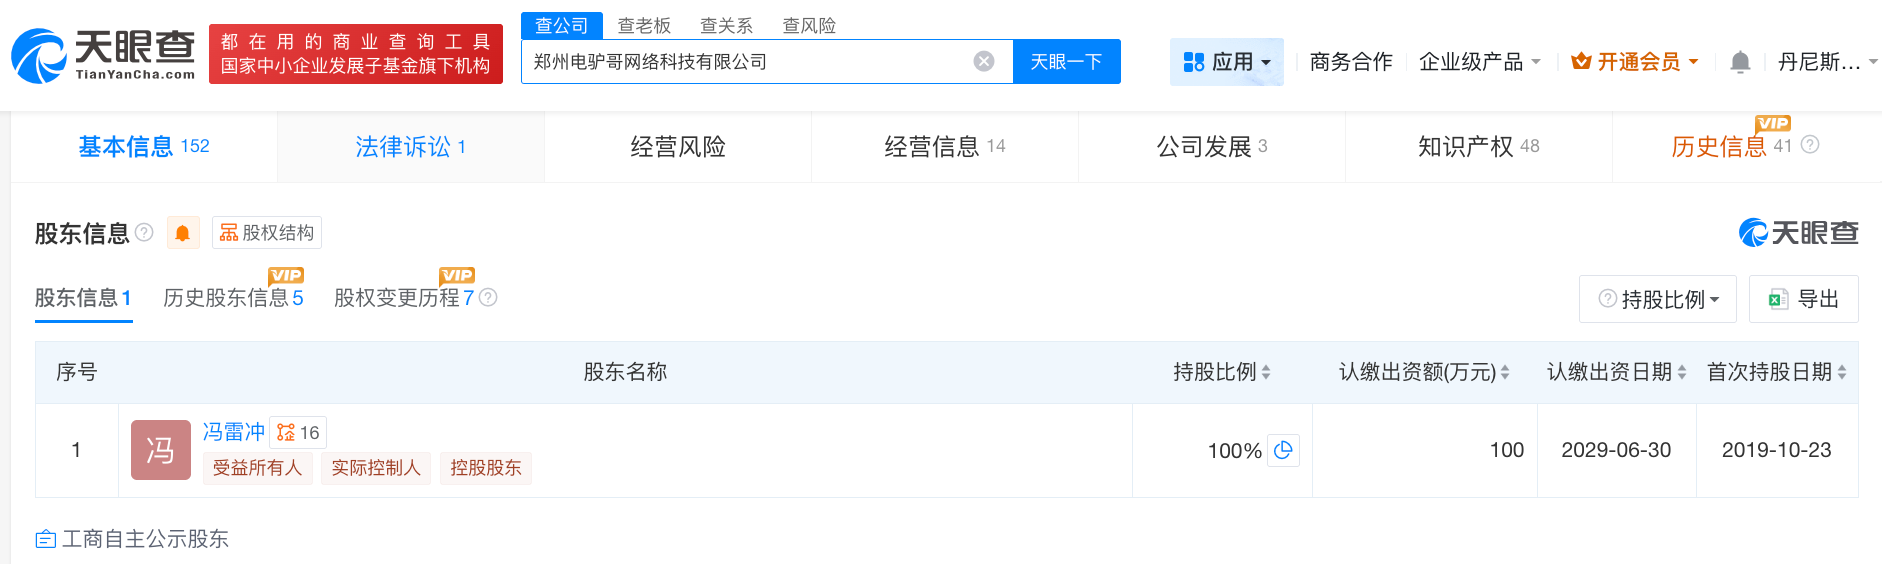Click help icon beside 股权变更历程
Image resolution: width=1882 pixels, height=564 pixels.
point(488,297)
